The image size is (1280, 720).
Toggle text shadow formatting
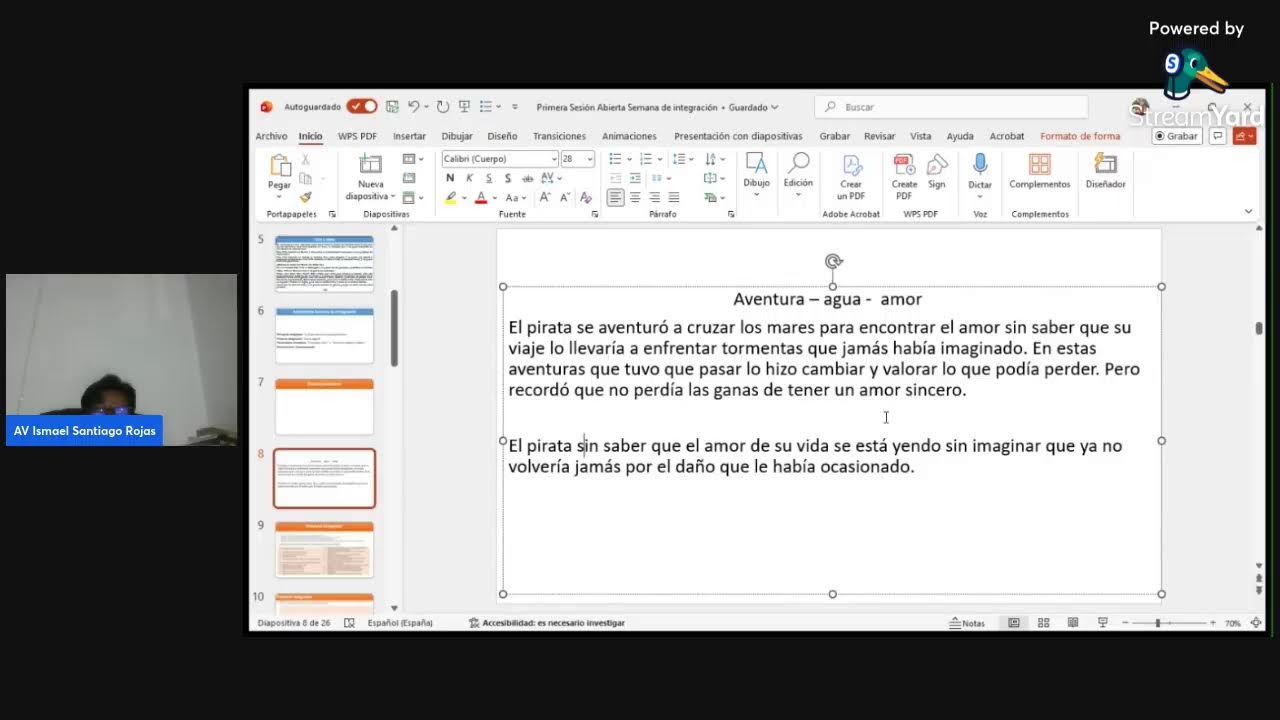(508, 178)
